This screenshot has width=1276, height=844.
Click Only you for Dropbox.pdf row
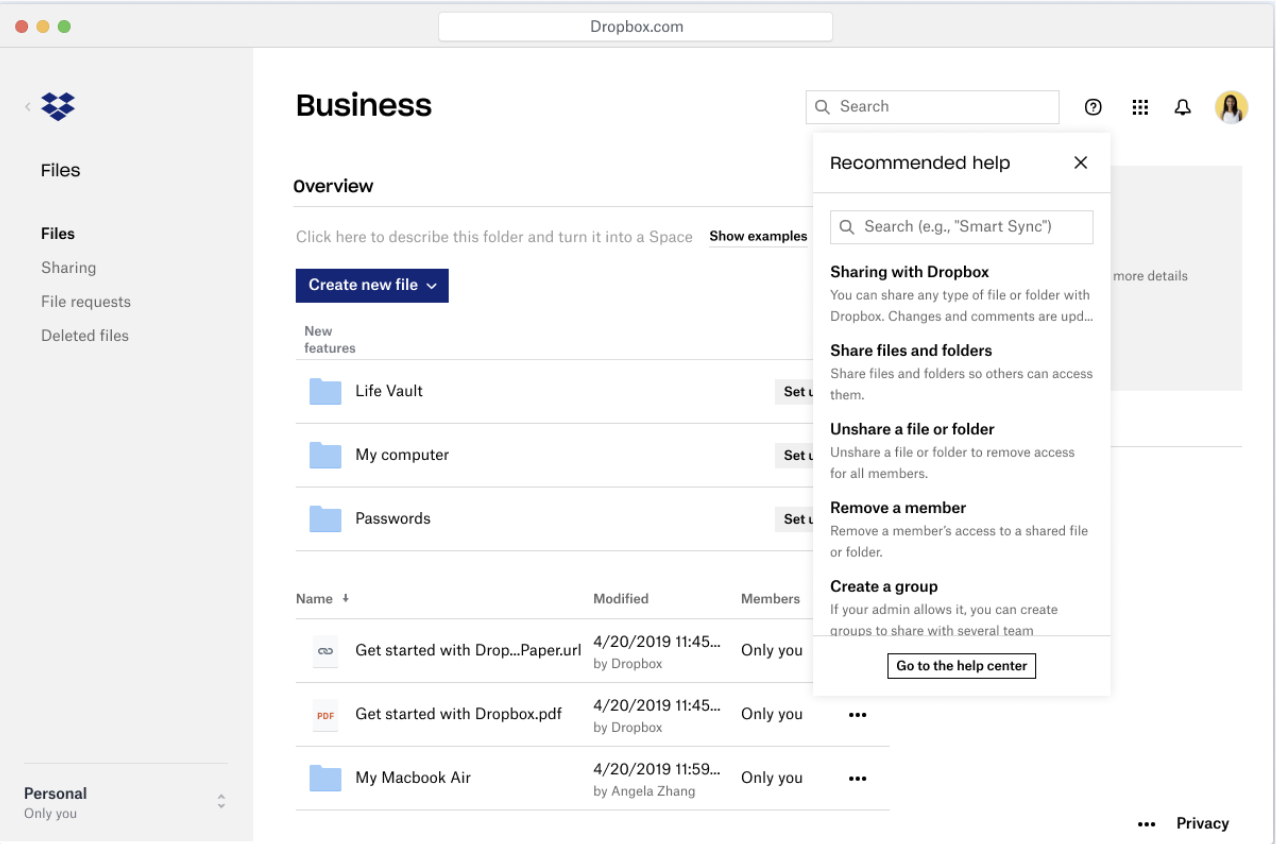click(x=772, y=714)
